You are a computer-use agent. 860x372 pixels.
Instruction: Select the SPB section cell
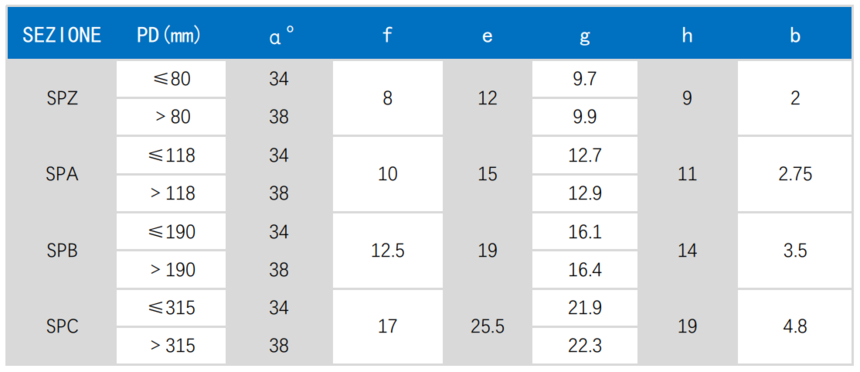point(62,251)
